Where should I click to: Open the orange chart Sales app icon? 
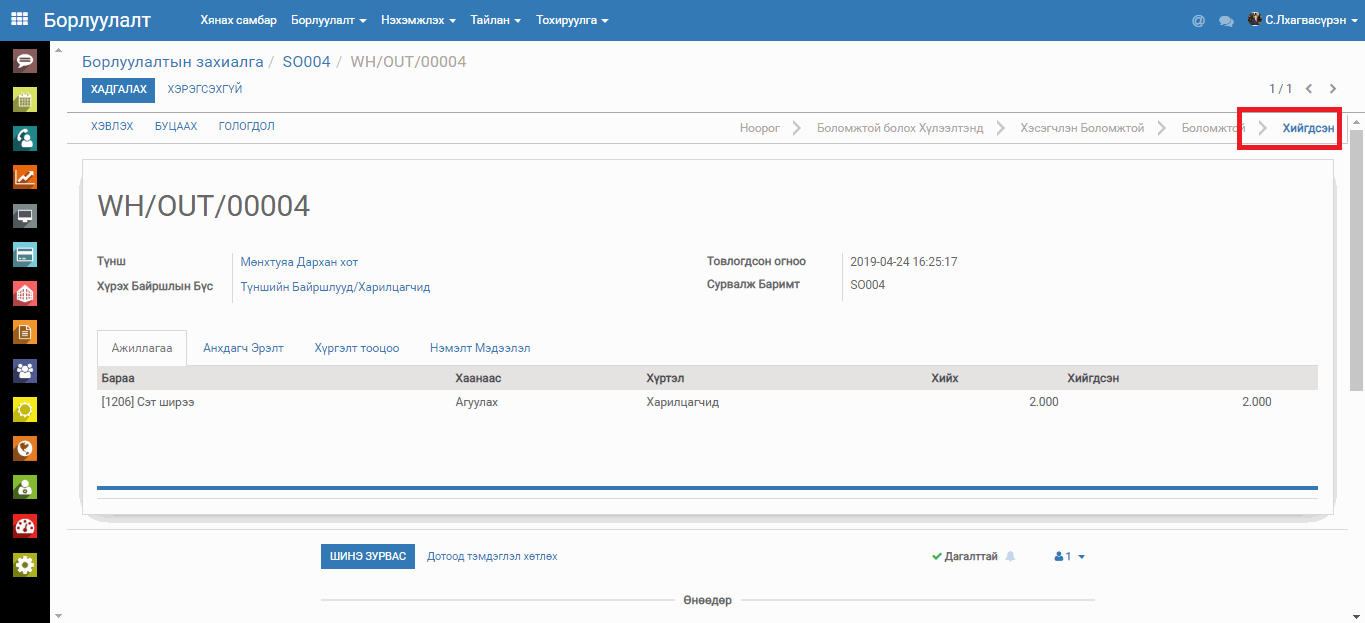25,177
